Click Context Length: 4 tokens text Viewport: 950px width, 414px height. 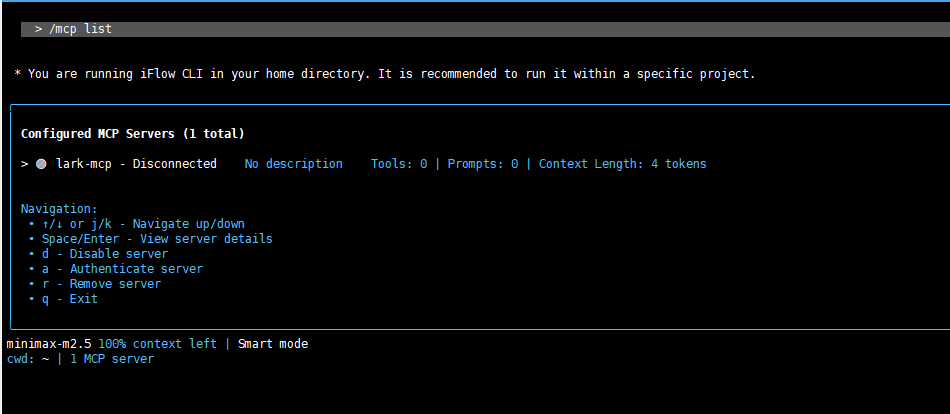click(622, 164)
